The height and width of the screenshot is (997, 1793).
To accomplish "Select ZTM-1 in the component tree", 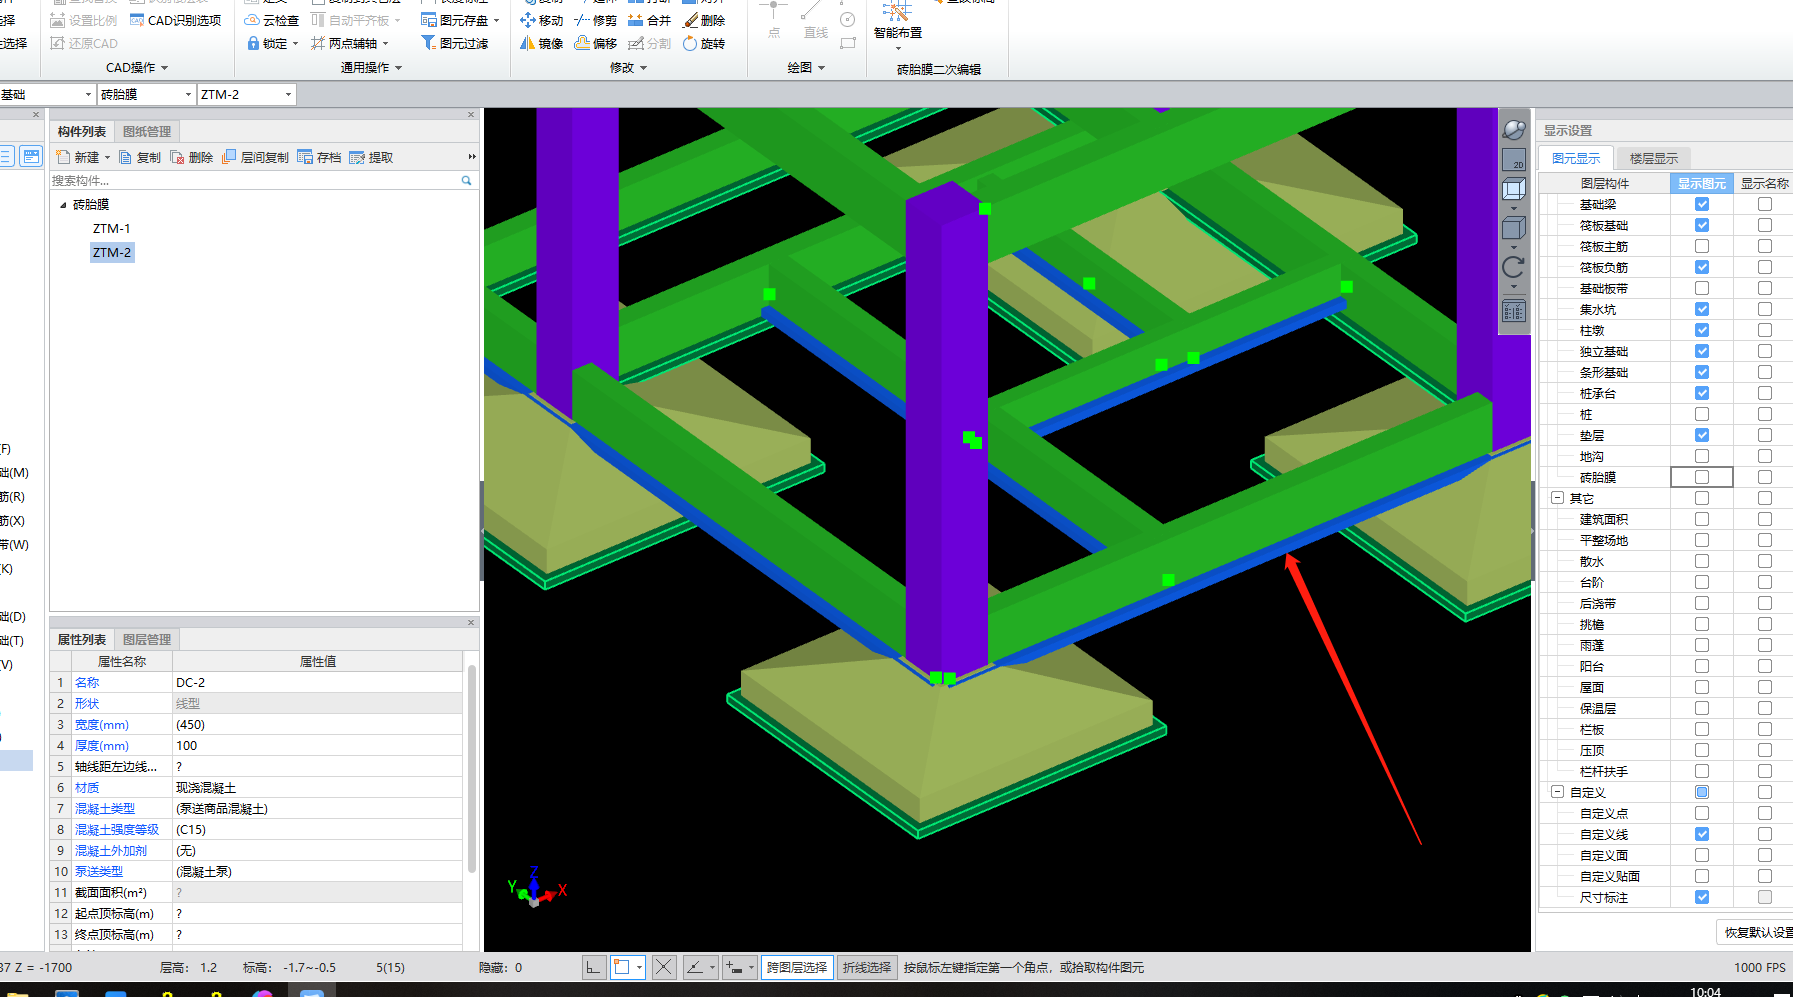I will [x=112, y=229].
